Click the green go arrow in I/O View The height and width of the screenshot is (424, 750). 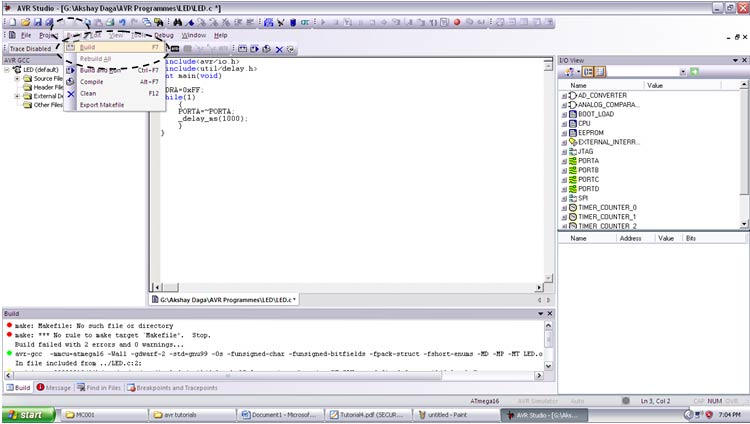694,72
